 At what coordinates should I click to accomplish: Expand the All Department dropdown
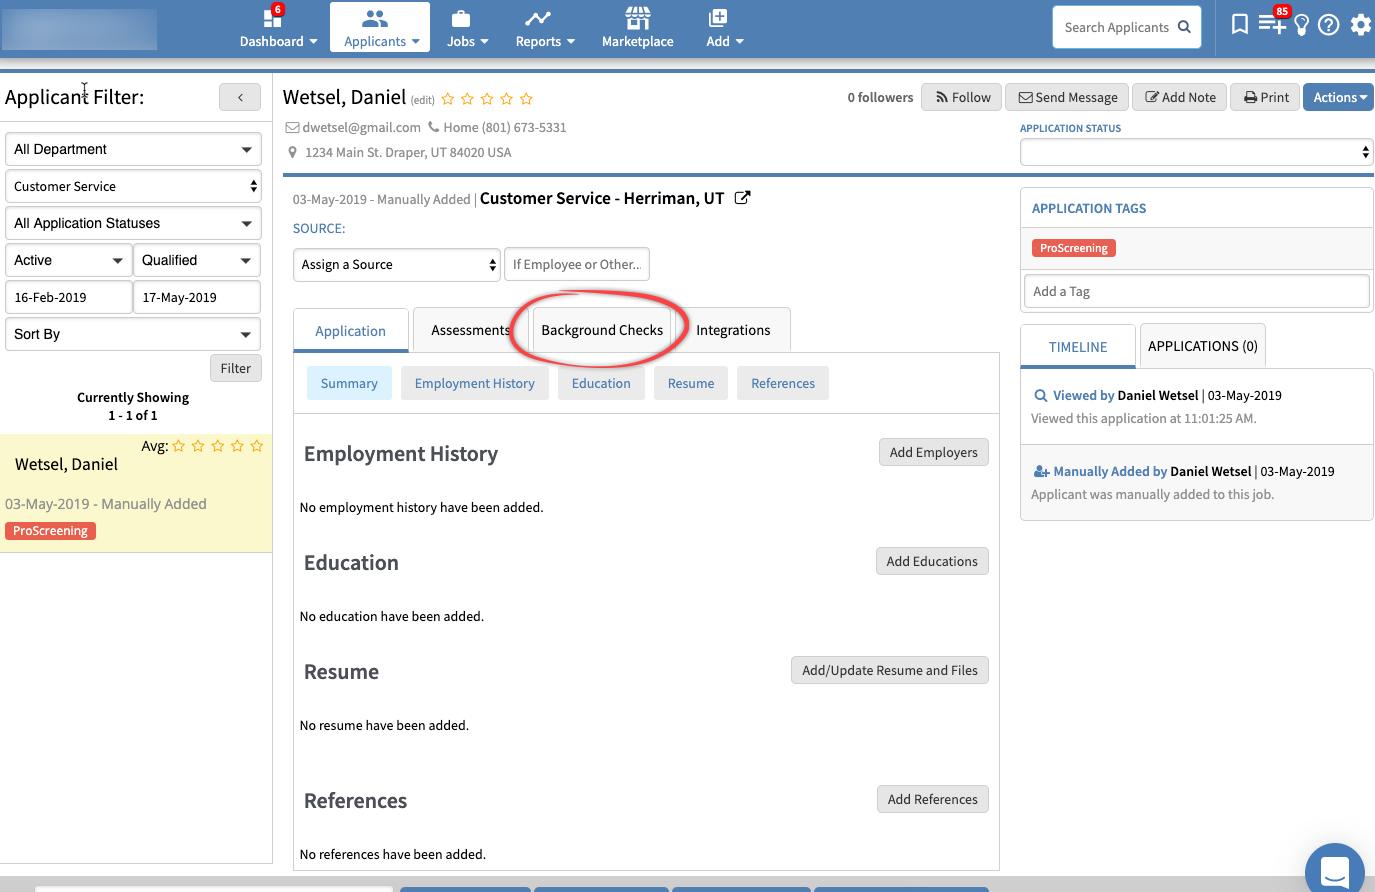coord(133,149)
